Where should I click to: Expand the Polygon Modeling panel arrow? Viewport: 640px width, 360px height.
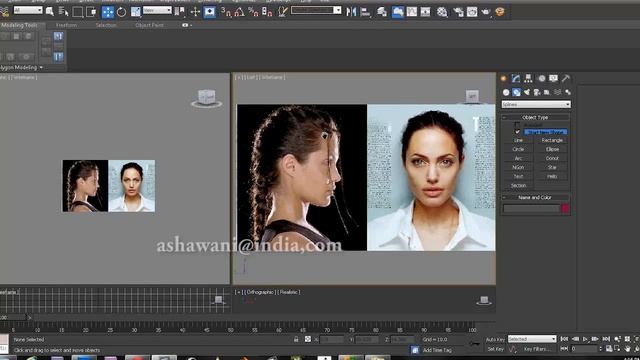click(x=41, y=67)
